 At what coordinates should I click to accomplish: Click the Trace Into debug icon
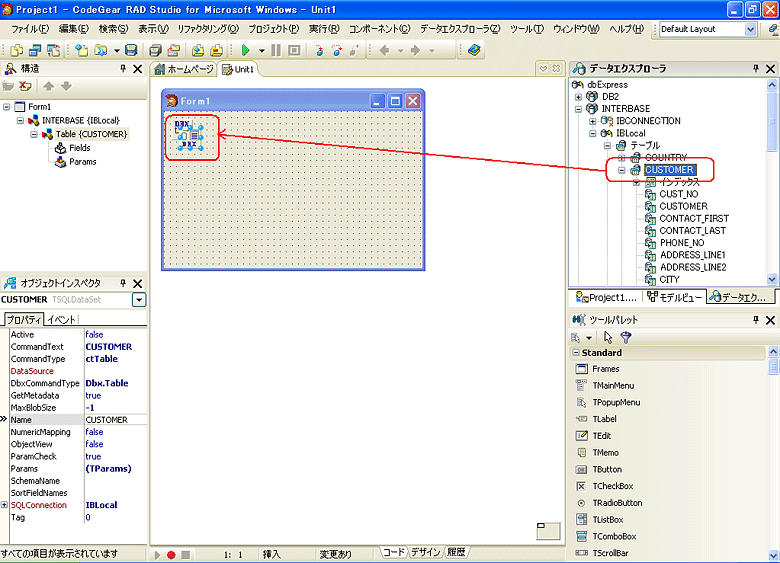click(x=319, y=50)
